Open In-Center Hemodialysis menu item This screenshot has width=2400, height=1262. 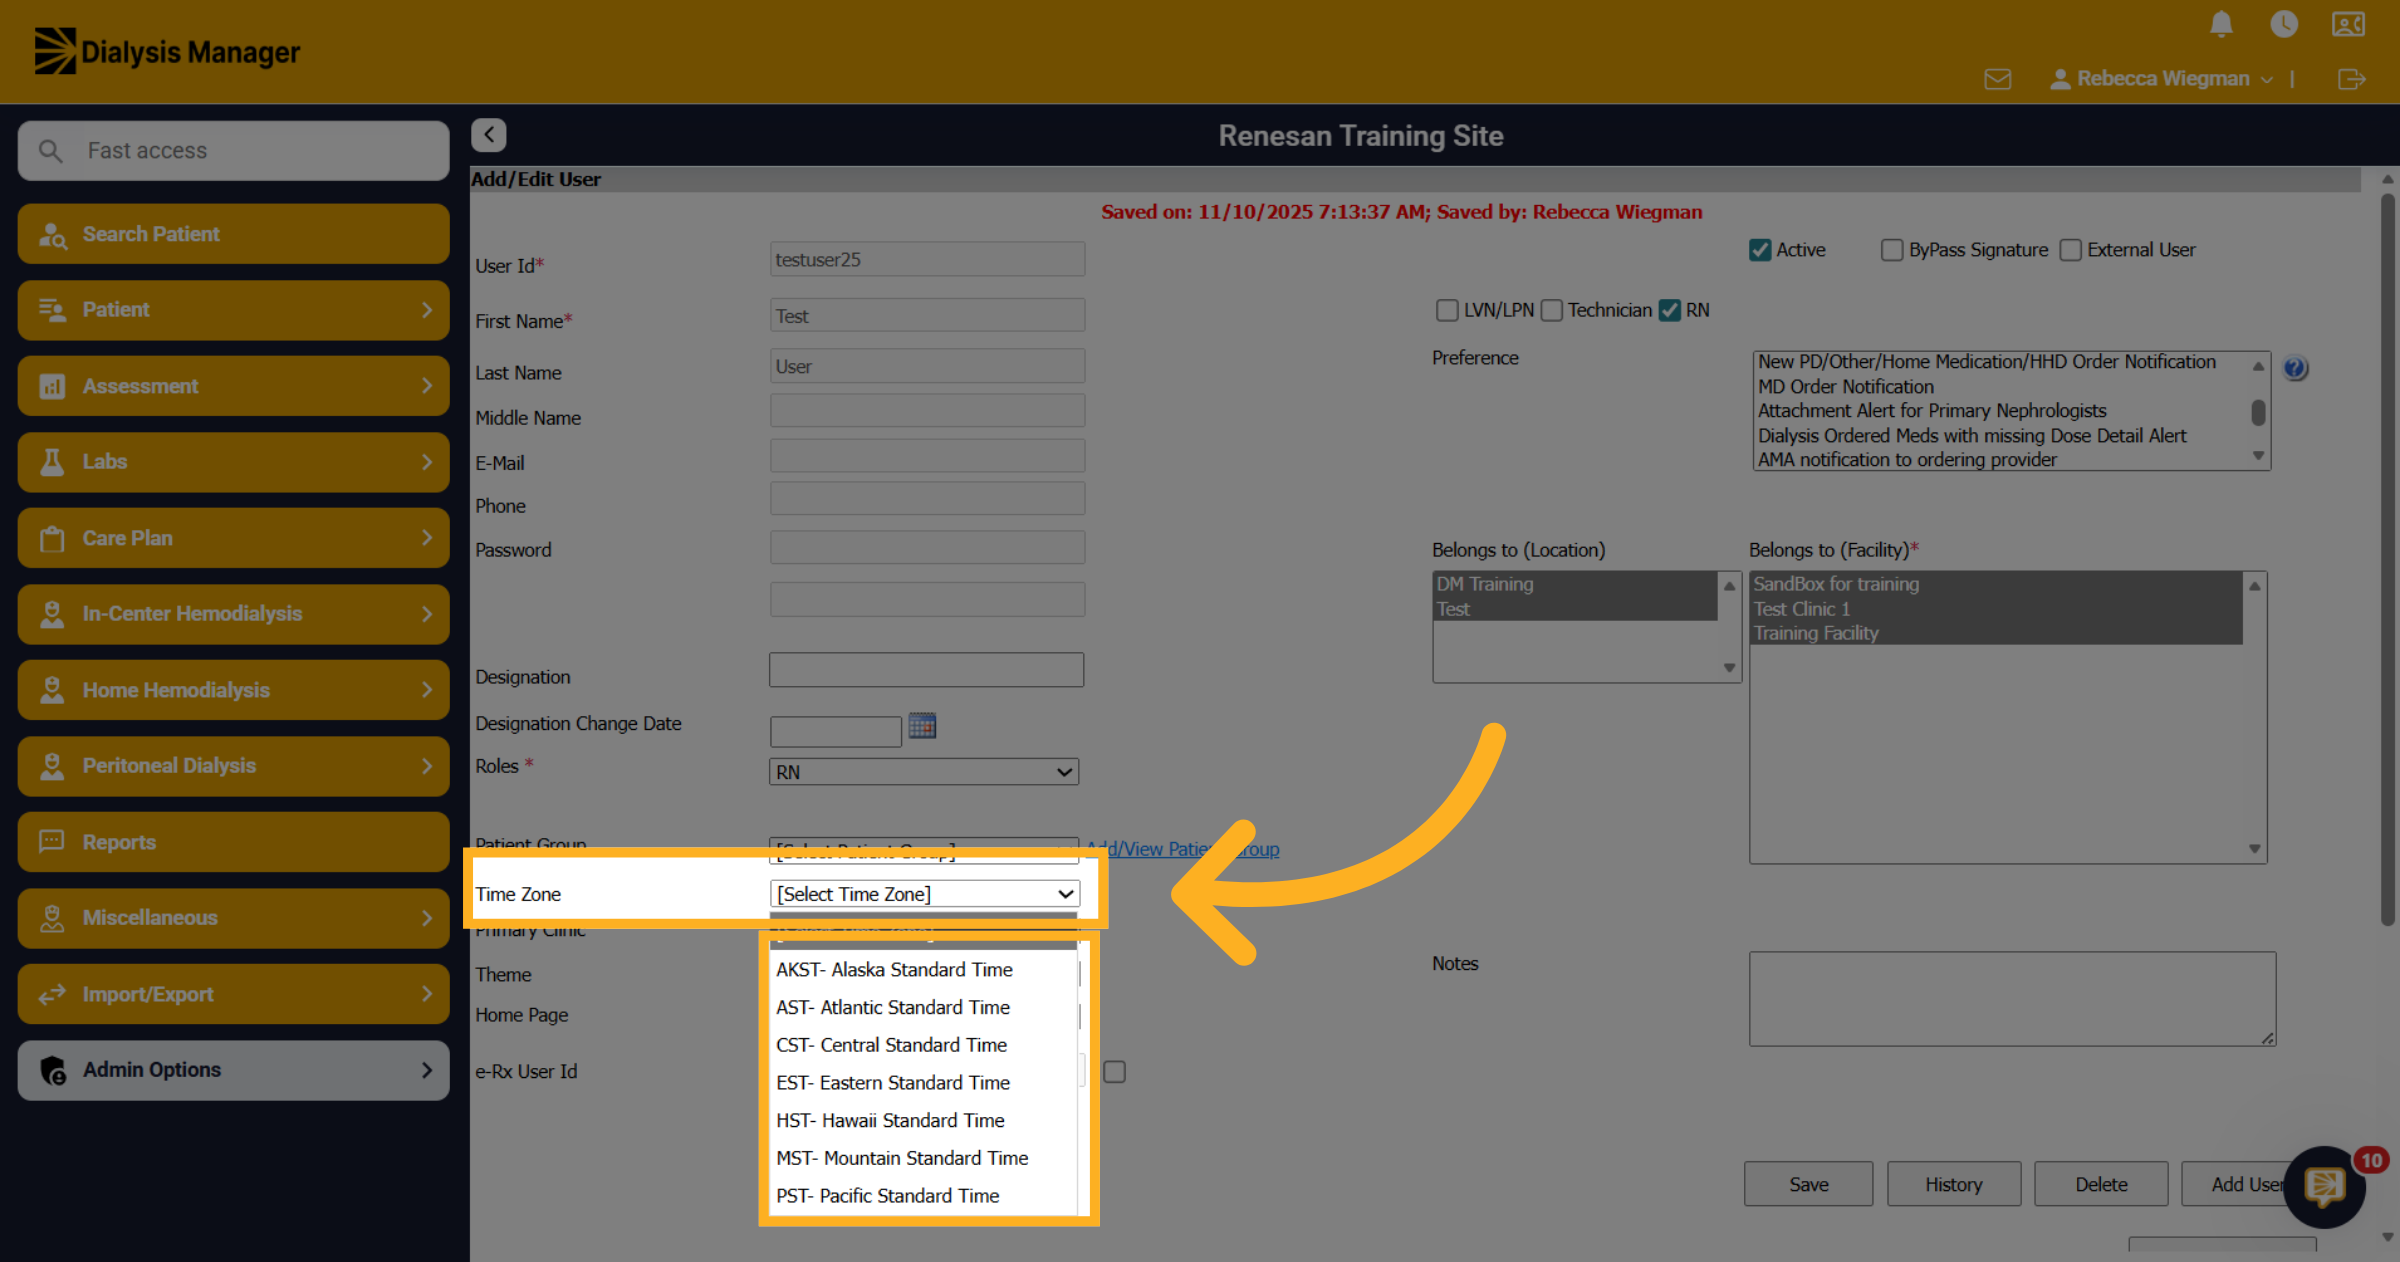pyautogui.click(x=233, y=614)
